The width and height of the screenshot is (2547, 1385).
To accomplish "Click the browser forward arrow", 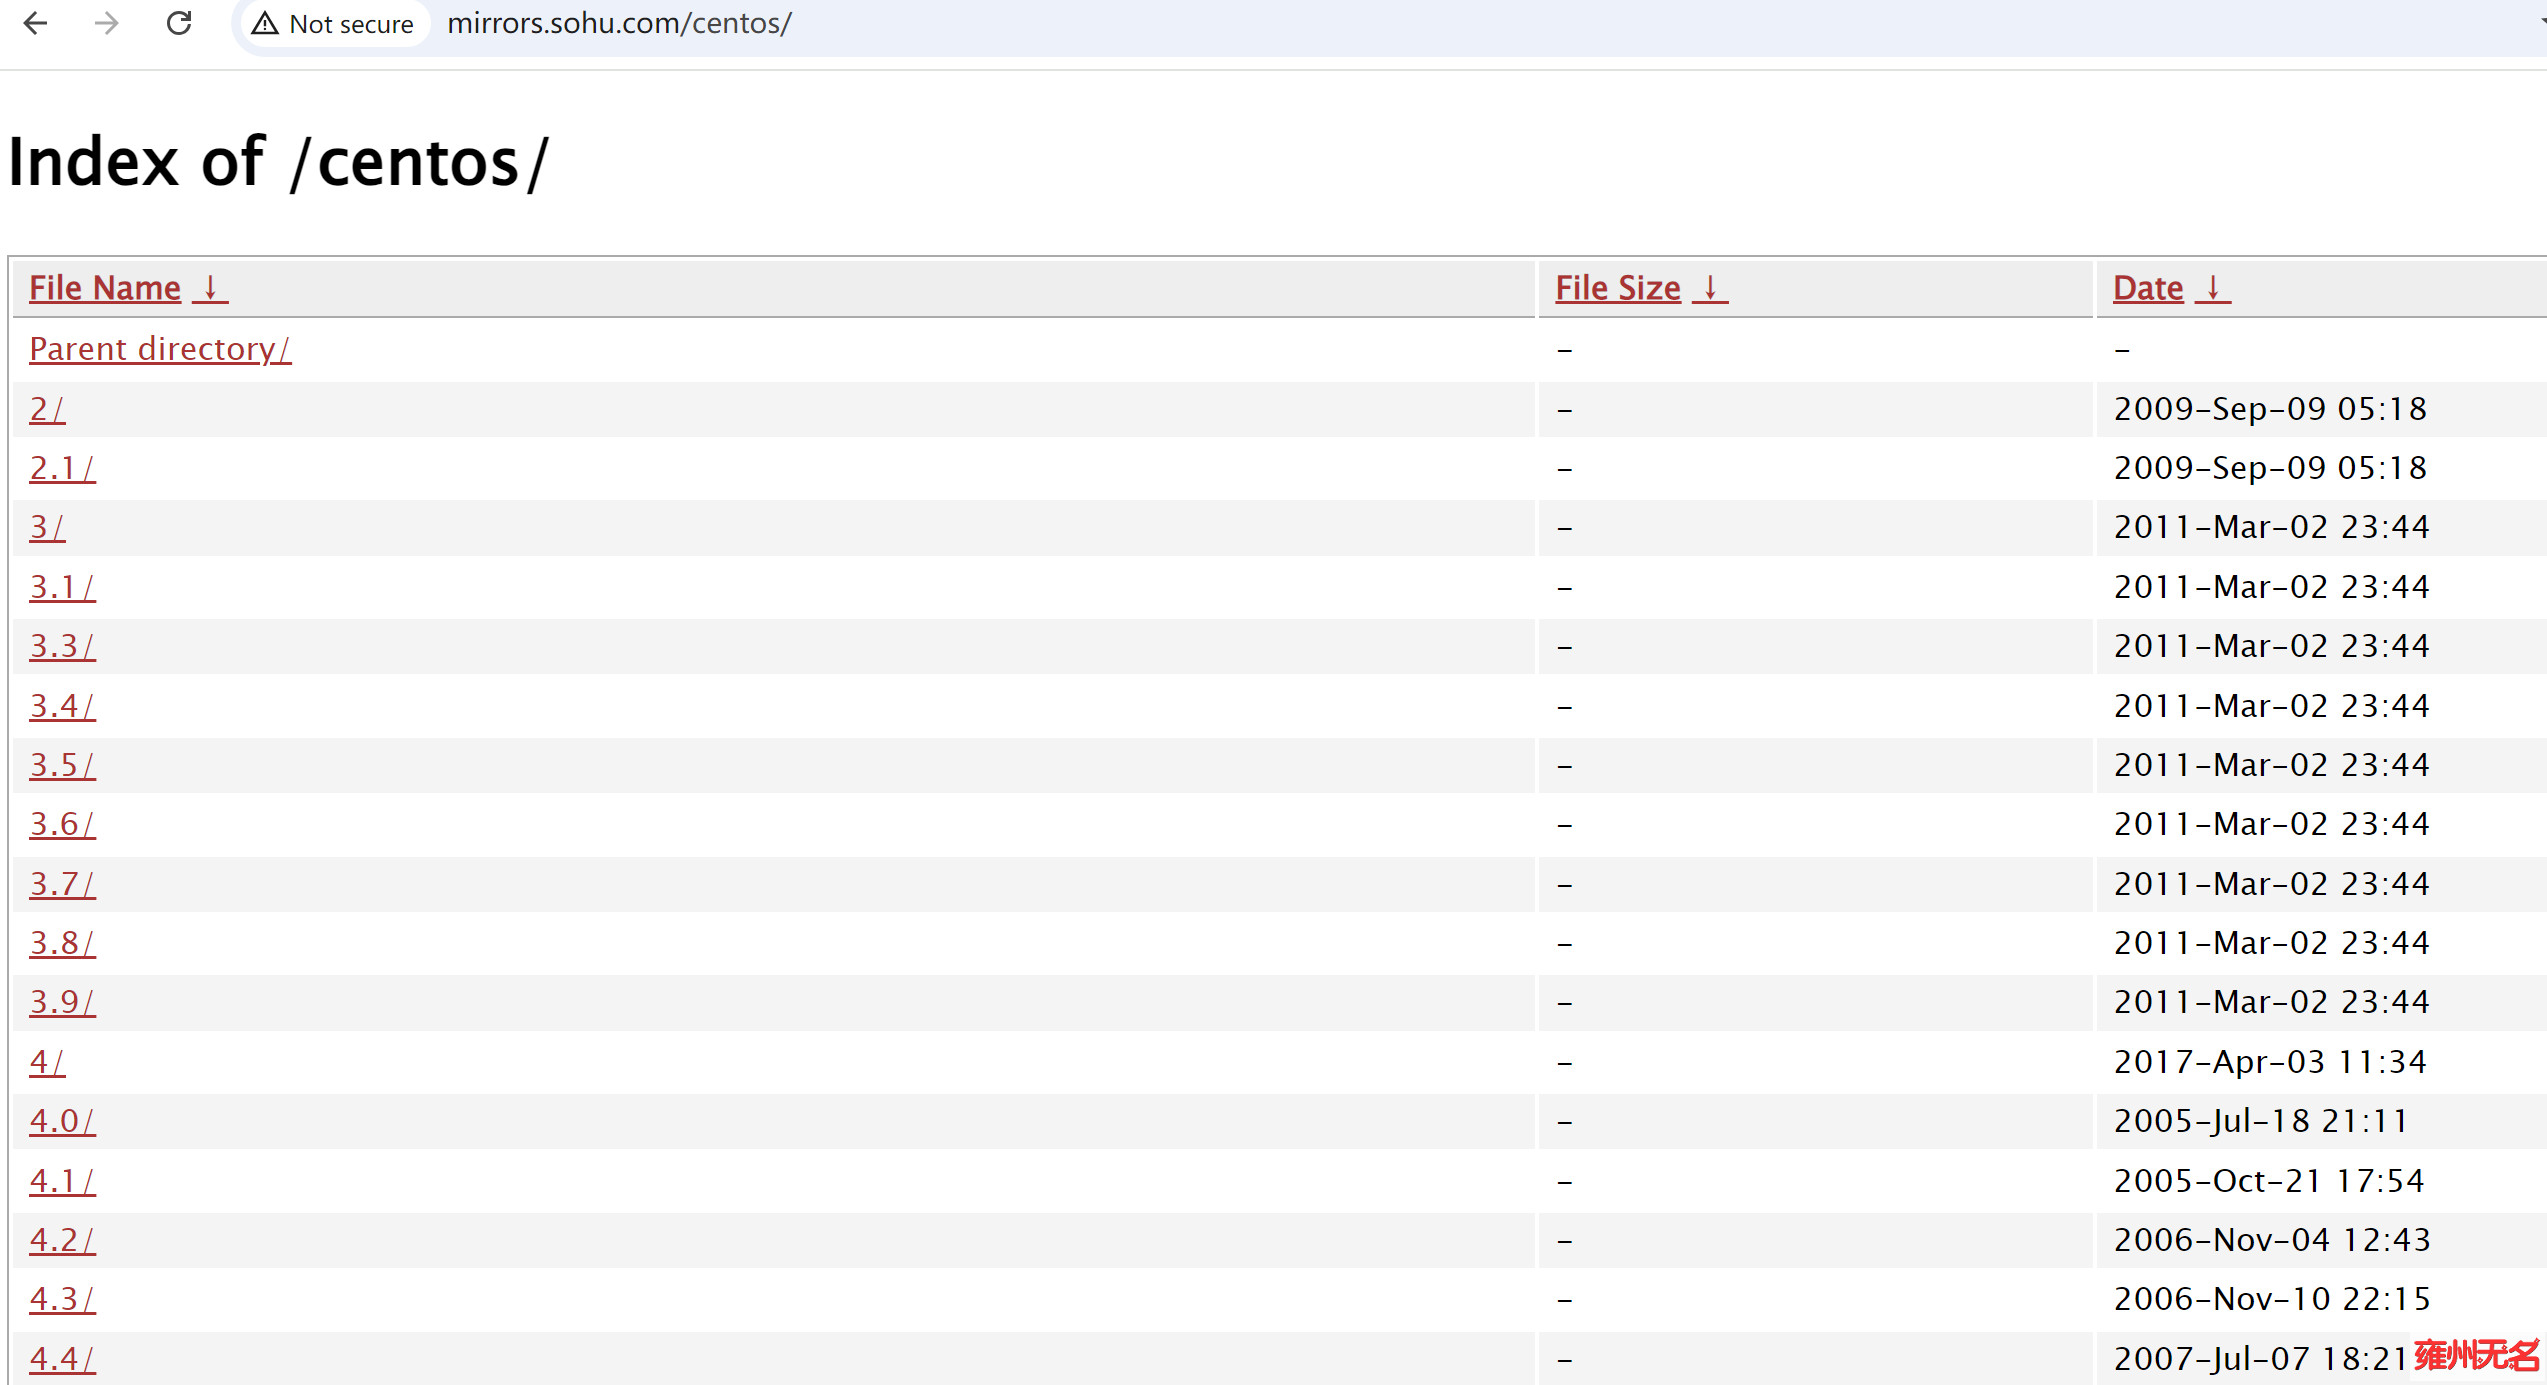I will pyautogui.click(x=106, y=23).
